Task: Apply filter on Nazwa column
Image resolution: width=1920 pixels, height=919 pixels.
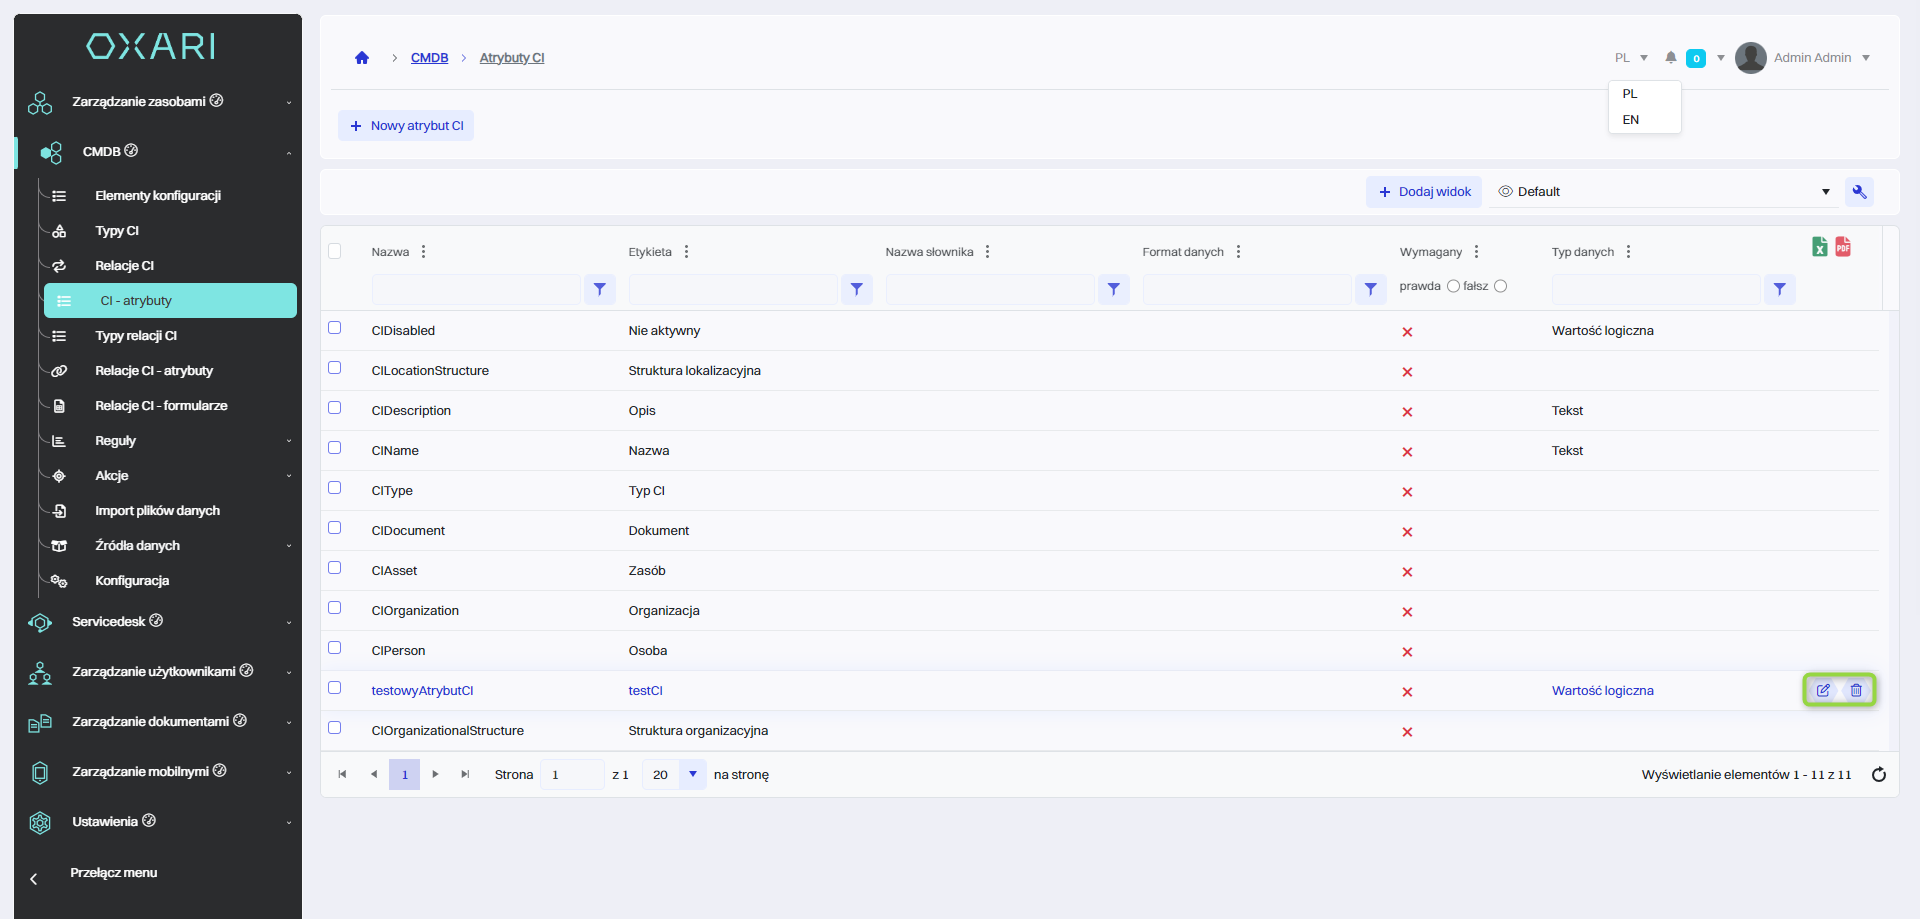Action: click(x=599, y=289)
